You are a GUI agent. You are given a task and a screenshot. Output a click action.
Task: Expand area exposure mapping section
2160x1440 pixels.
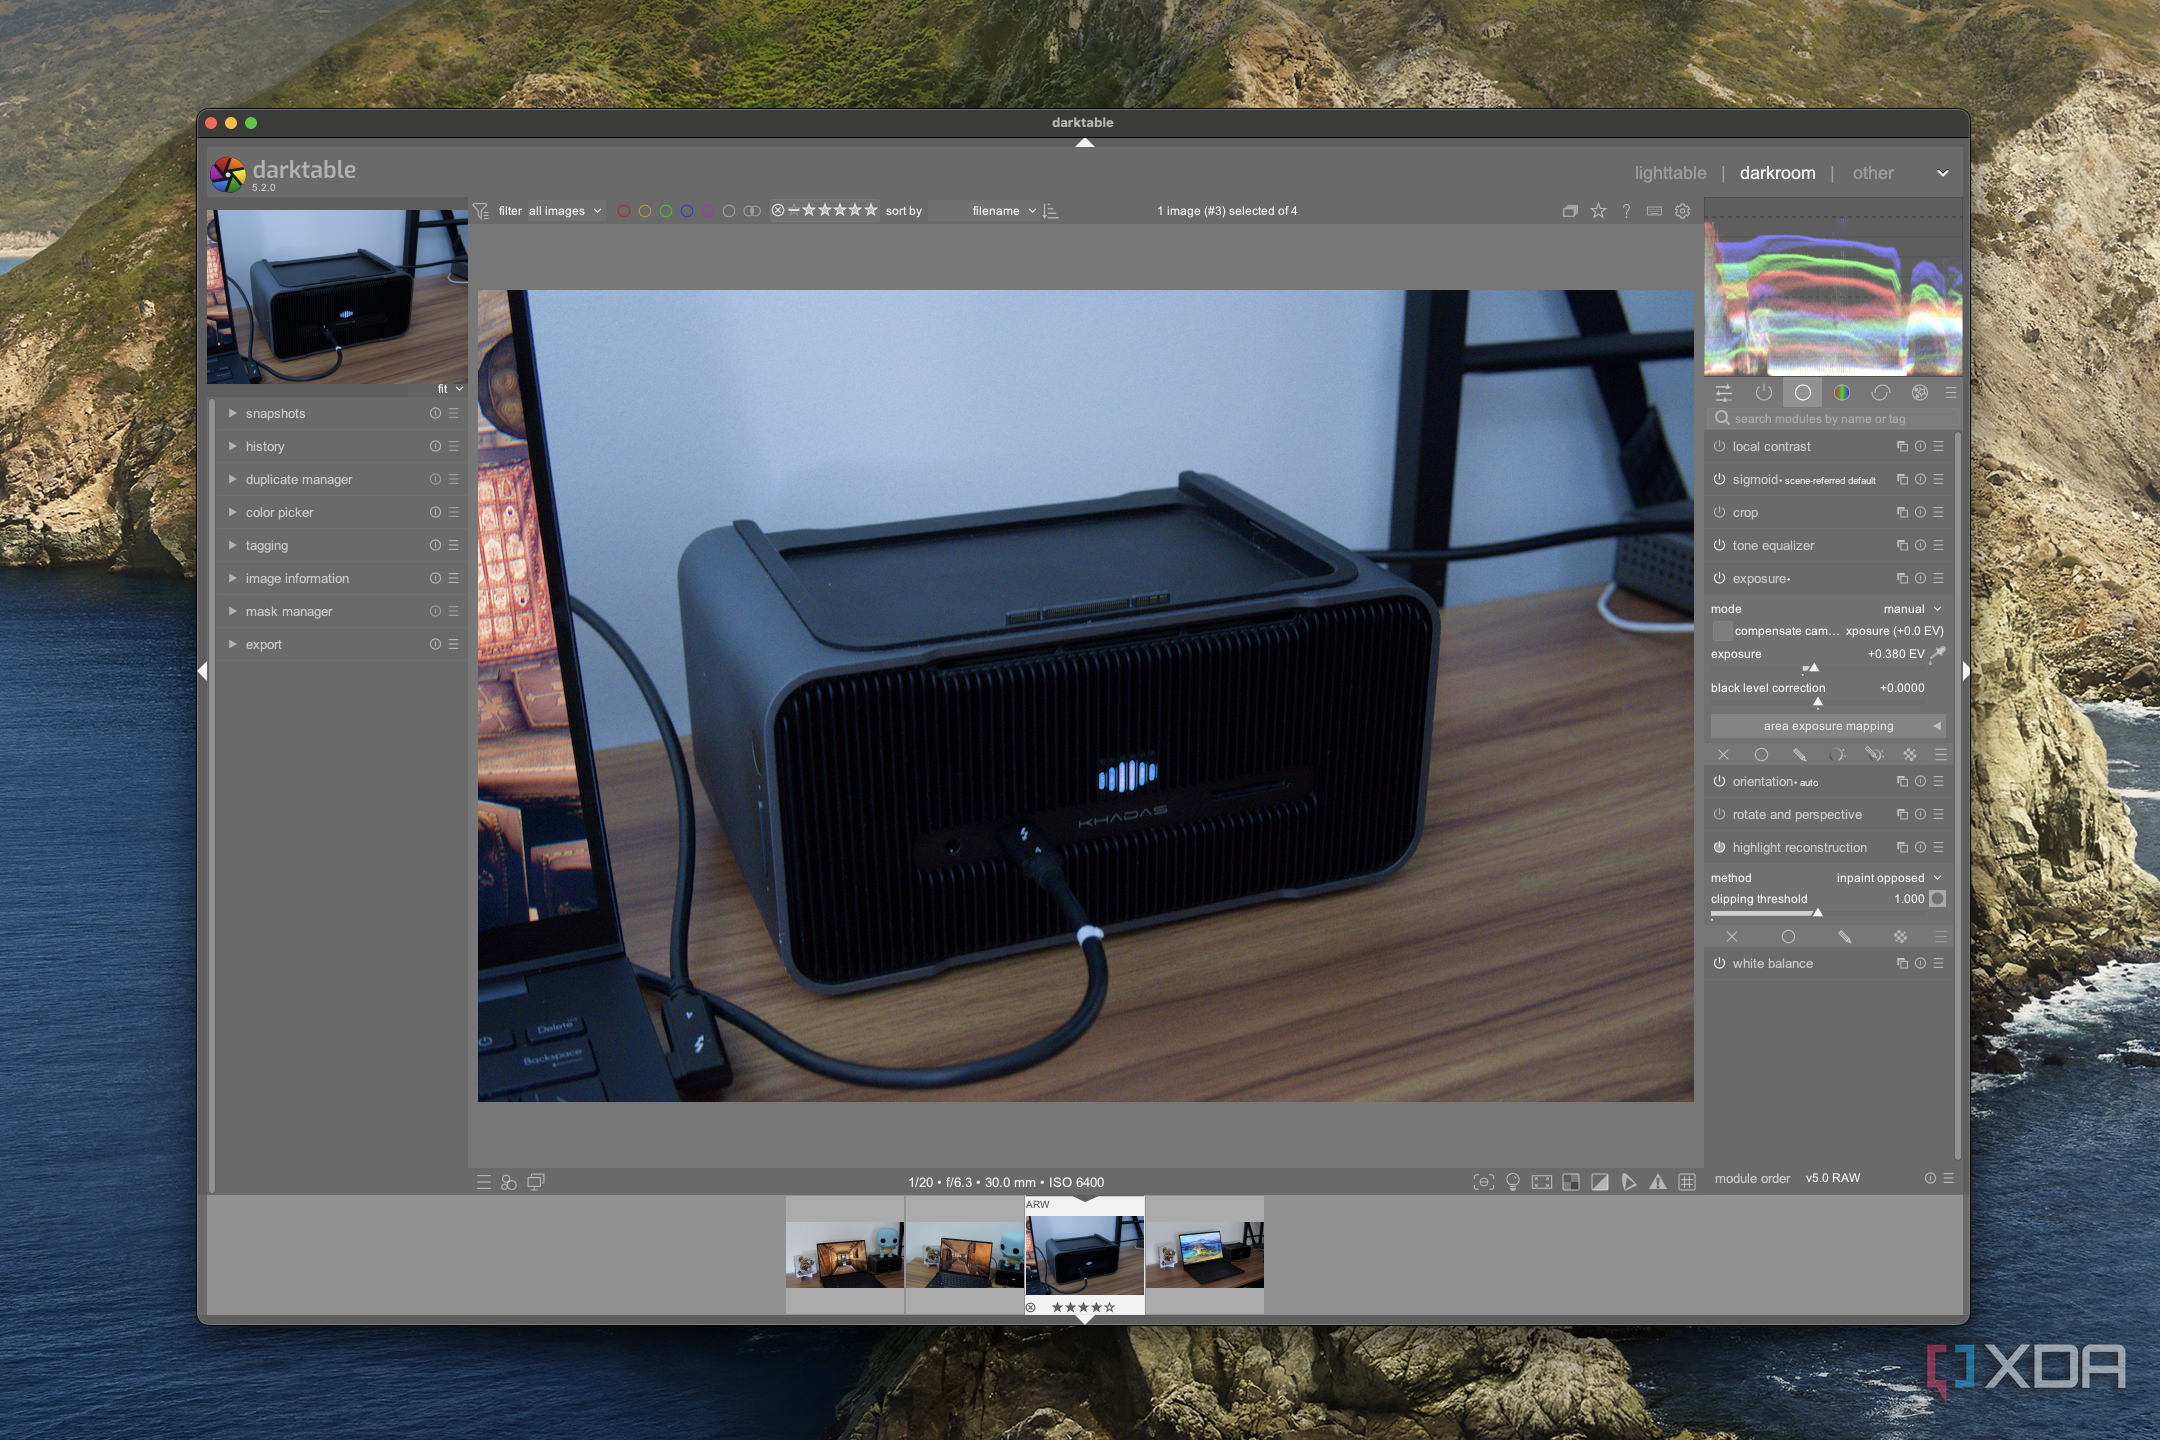click(x=1827, y=726)
